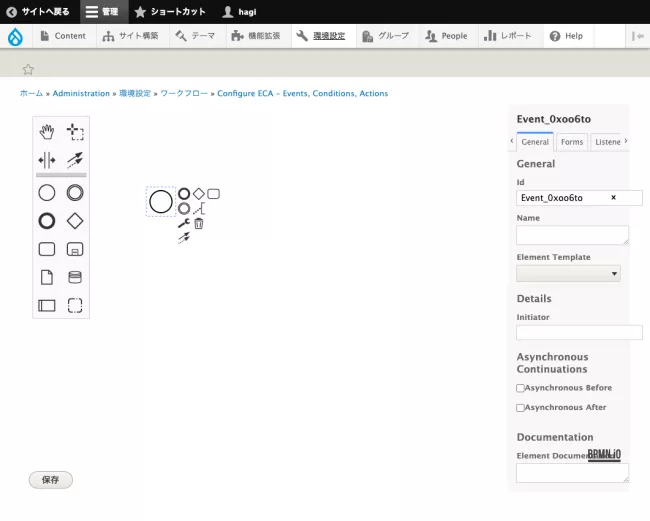650x521 pixels.
Task: Switch to the Listeners tab
Action: tap(607, 142)
